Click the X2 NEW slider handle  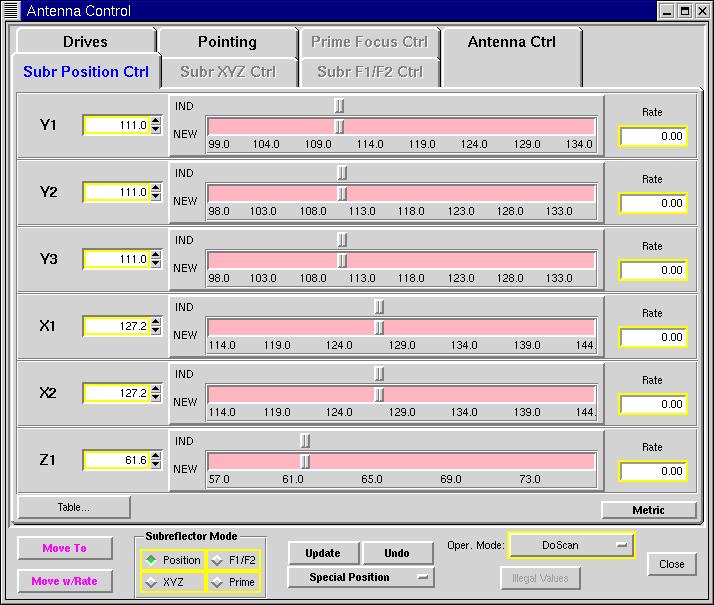379,394
